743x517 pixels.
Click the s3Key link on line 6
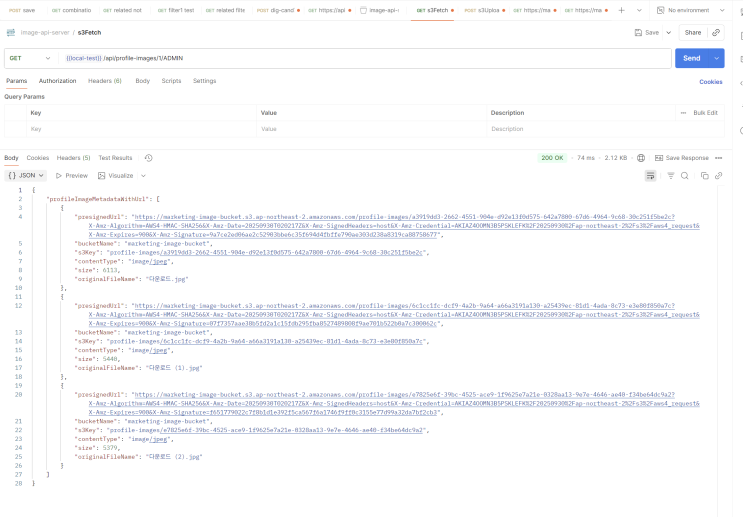pos(291,253)
